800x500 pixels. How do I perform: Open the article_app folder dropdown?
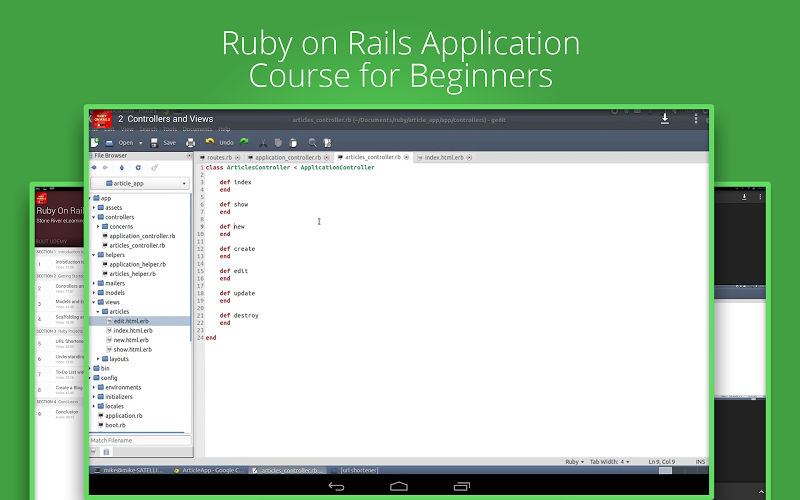coord(140,184)
